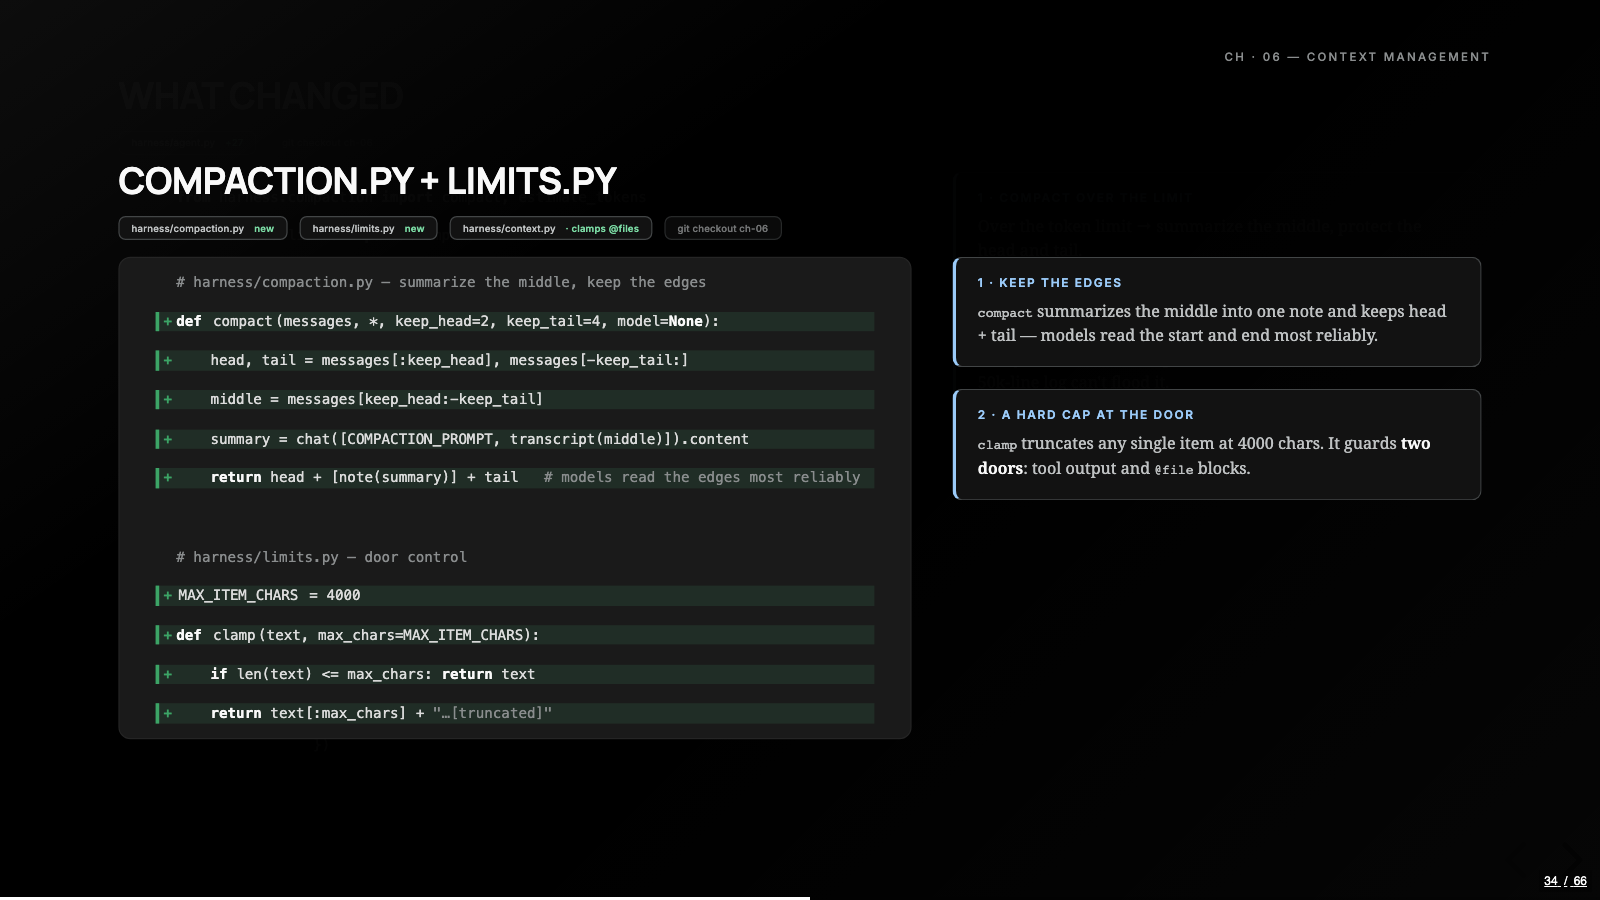Click the plus diff marker beside 'def compact'

(x=167, y=321)
